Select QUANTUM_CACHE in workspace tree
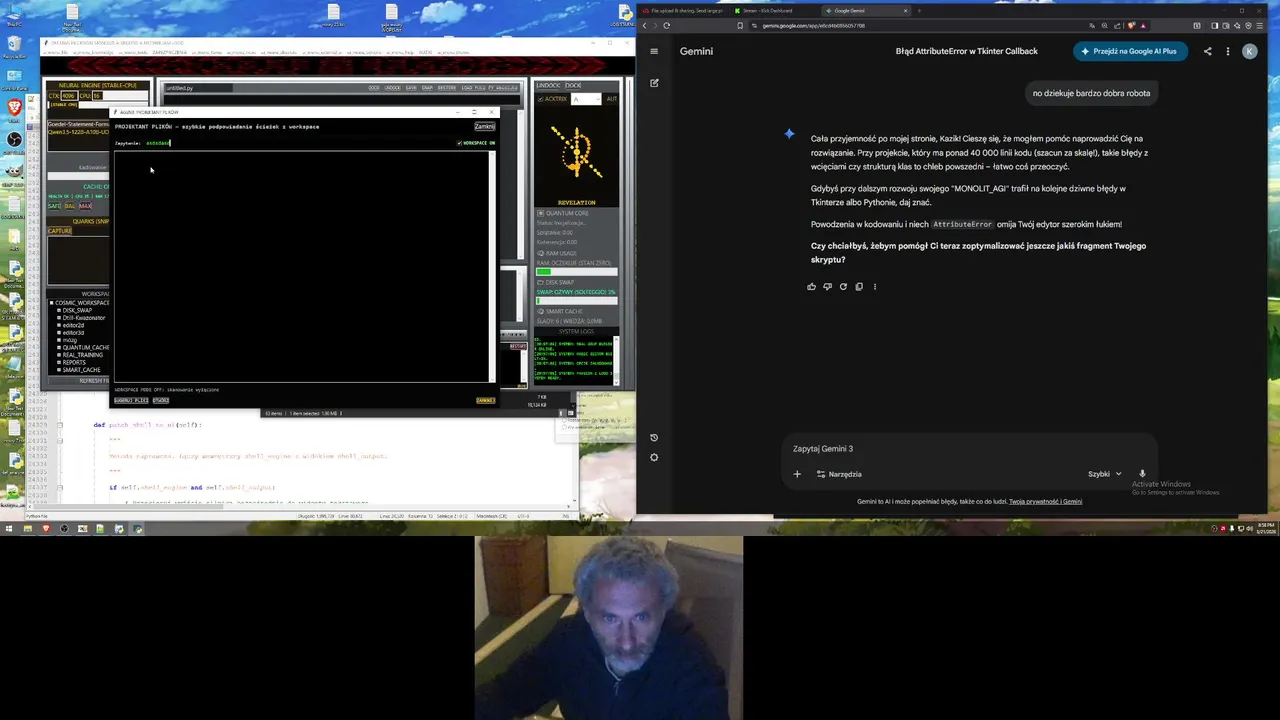This screenshot has height=720, width=1280. tap(85, 347)
